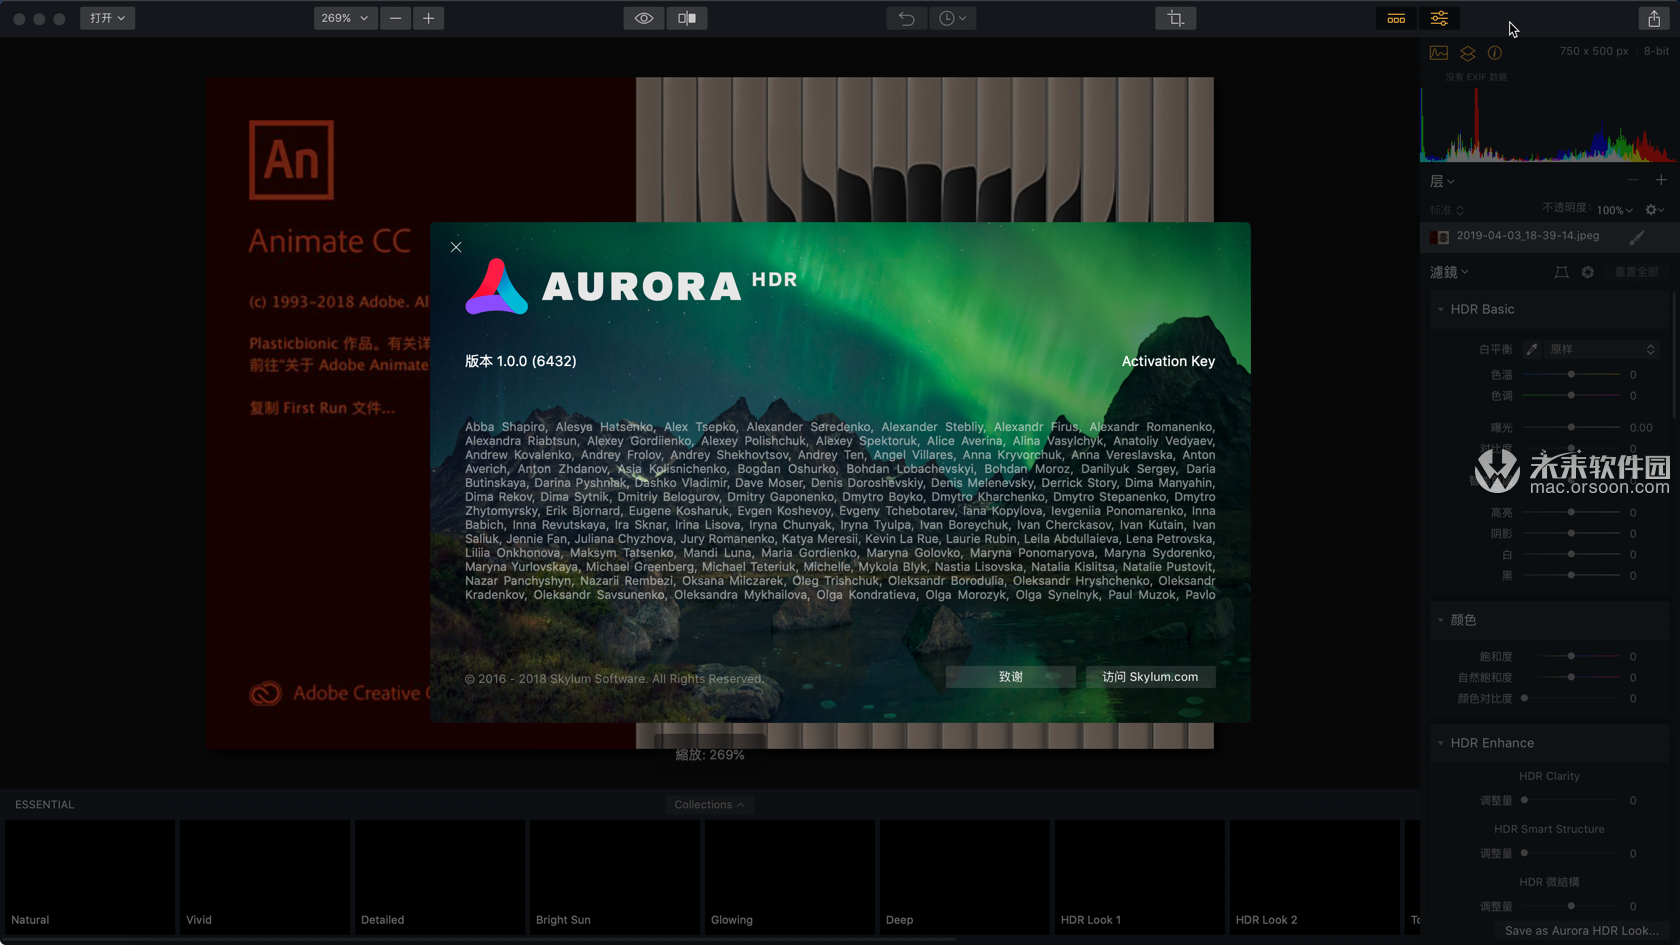
Task: Open the 打开 dropdown in toolbar
Action: point(108,18)
